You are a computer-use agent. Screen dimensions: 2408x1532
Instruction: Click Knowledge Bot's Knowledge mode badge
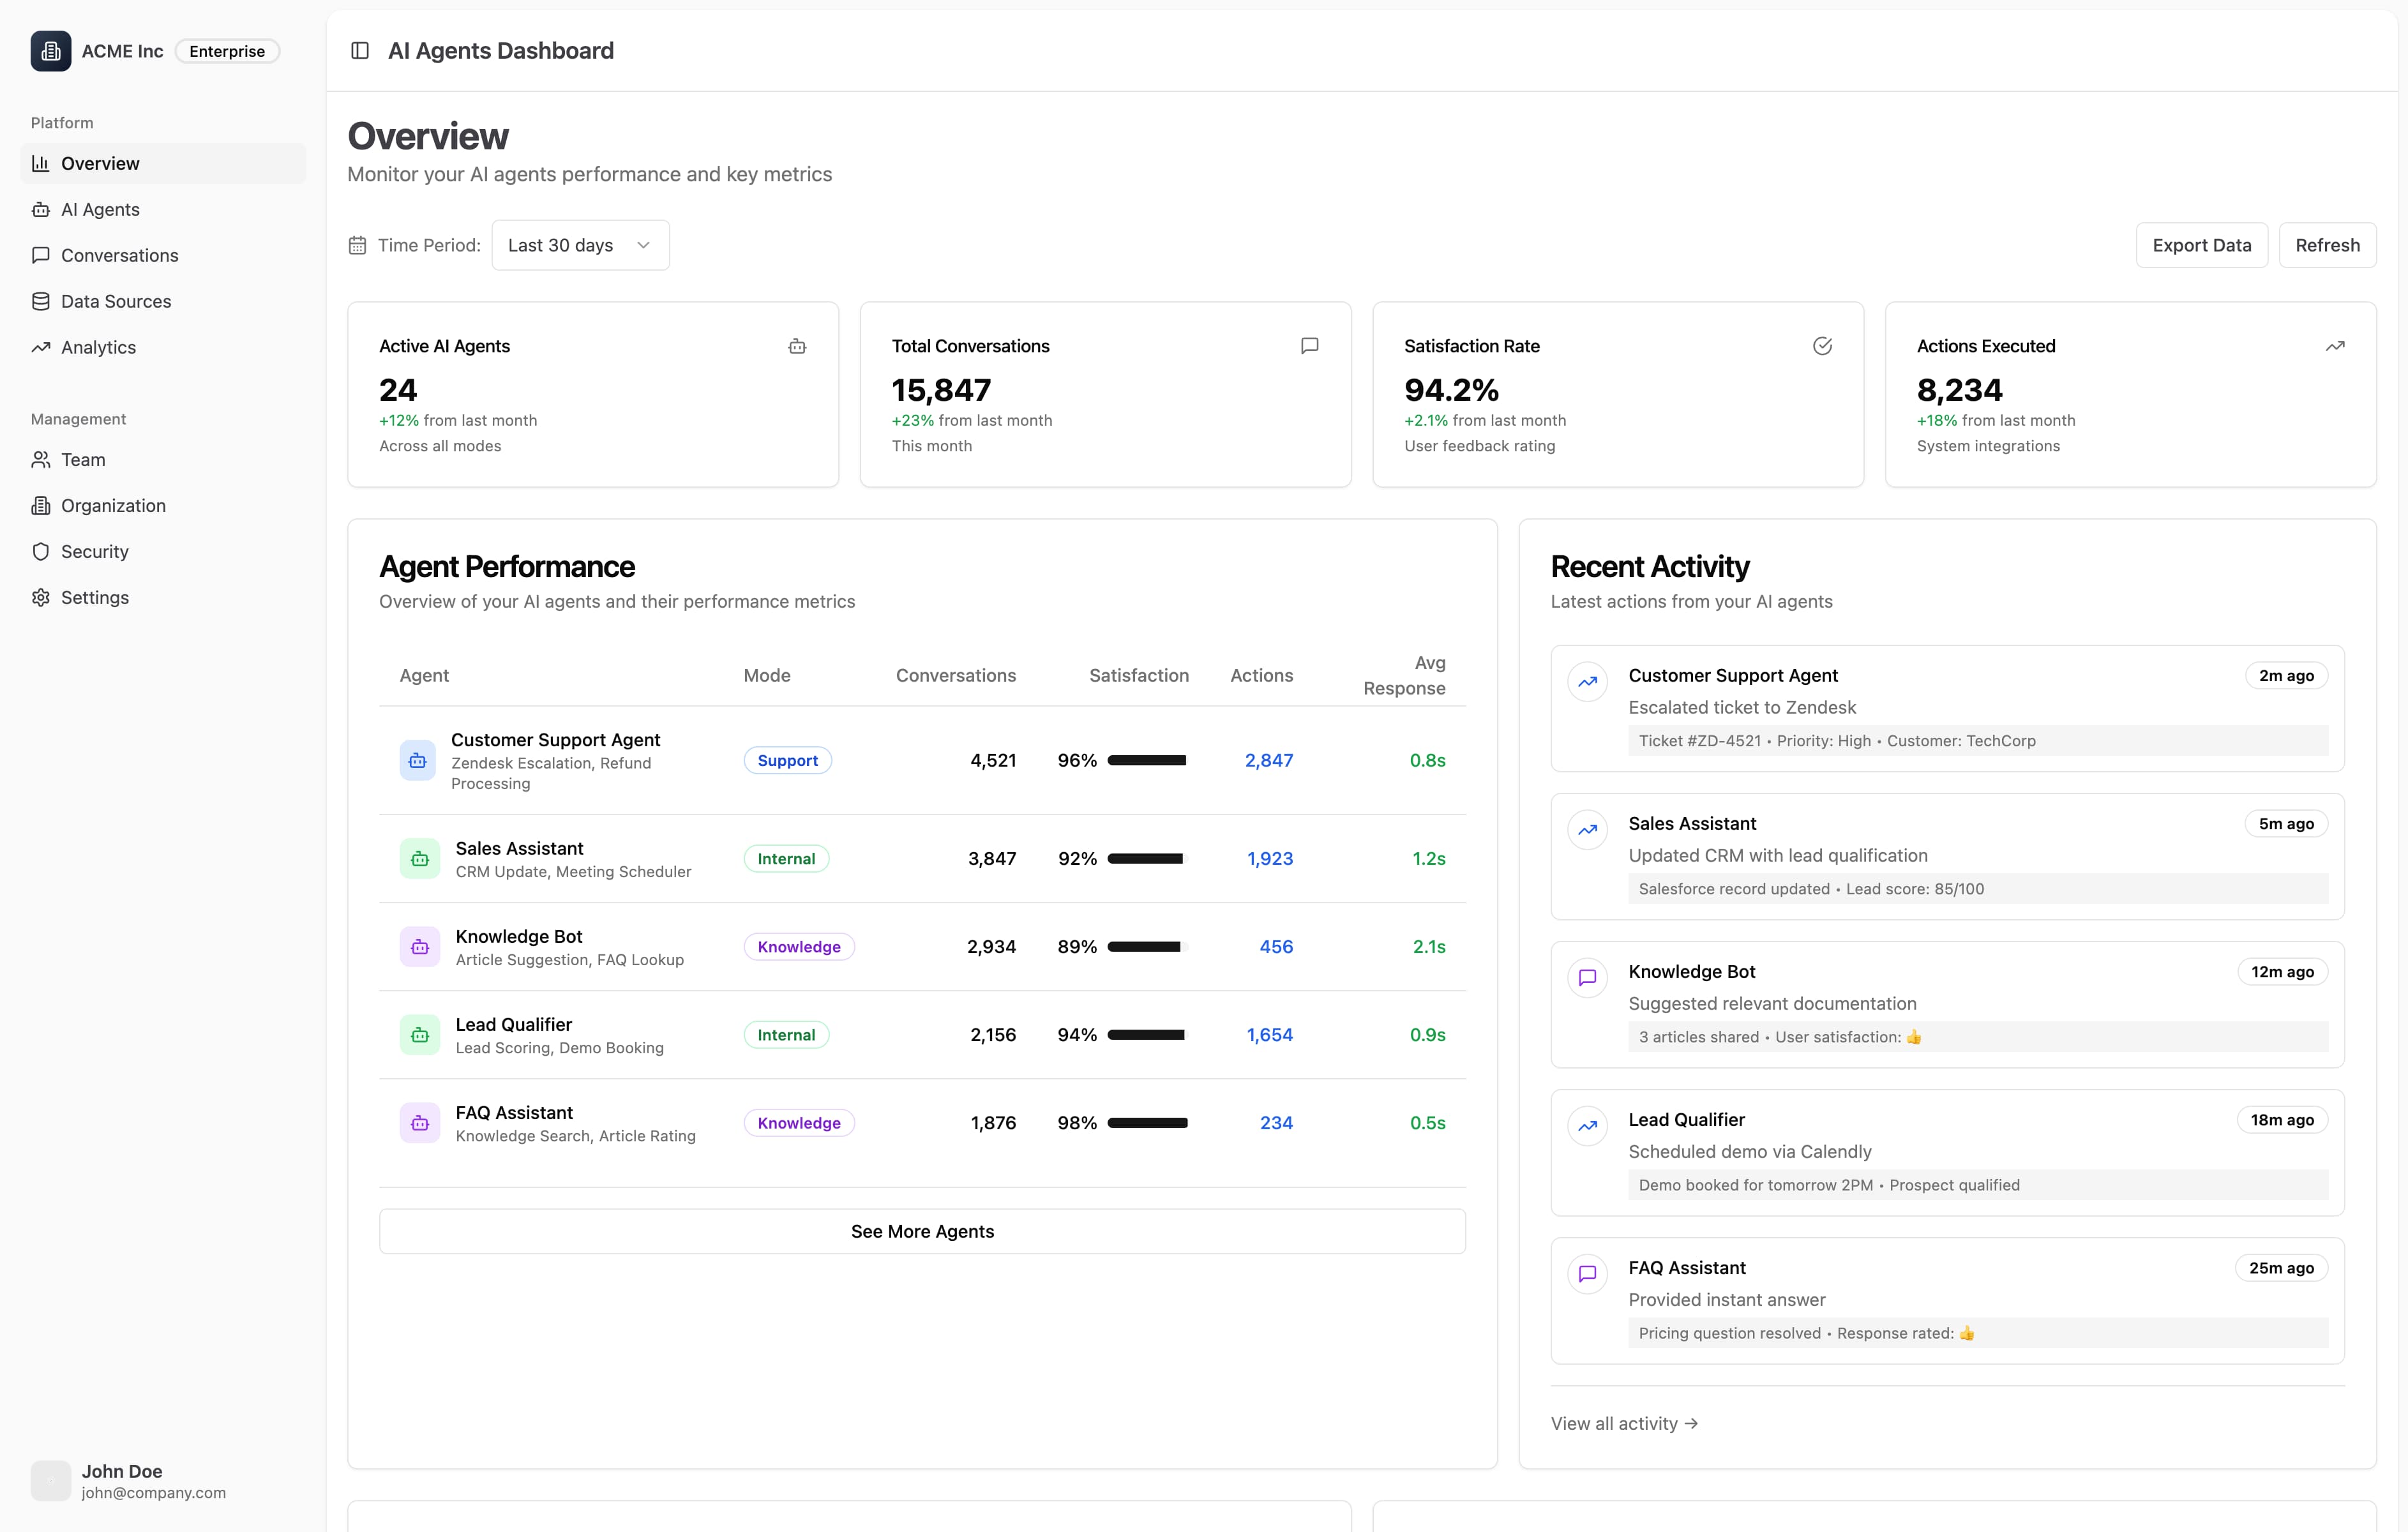[x=799, y=947]
